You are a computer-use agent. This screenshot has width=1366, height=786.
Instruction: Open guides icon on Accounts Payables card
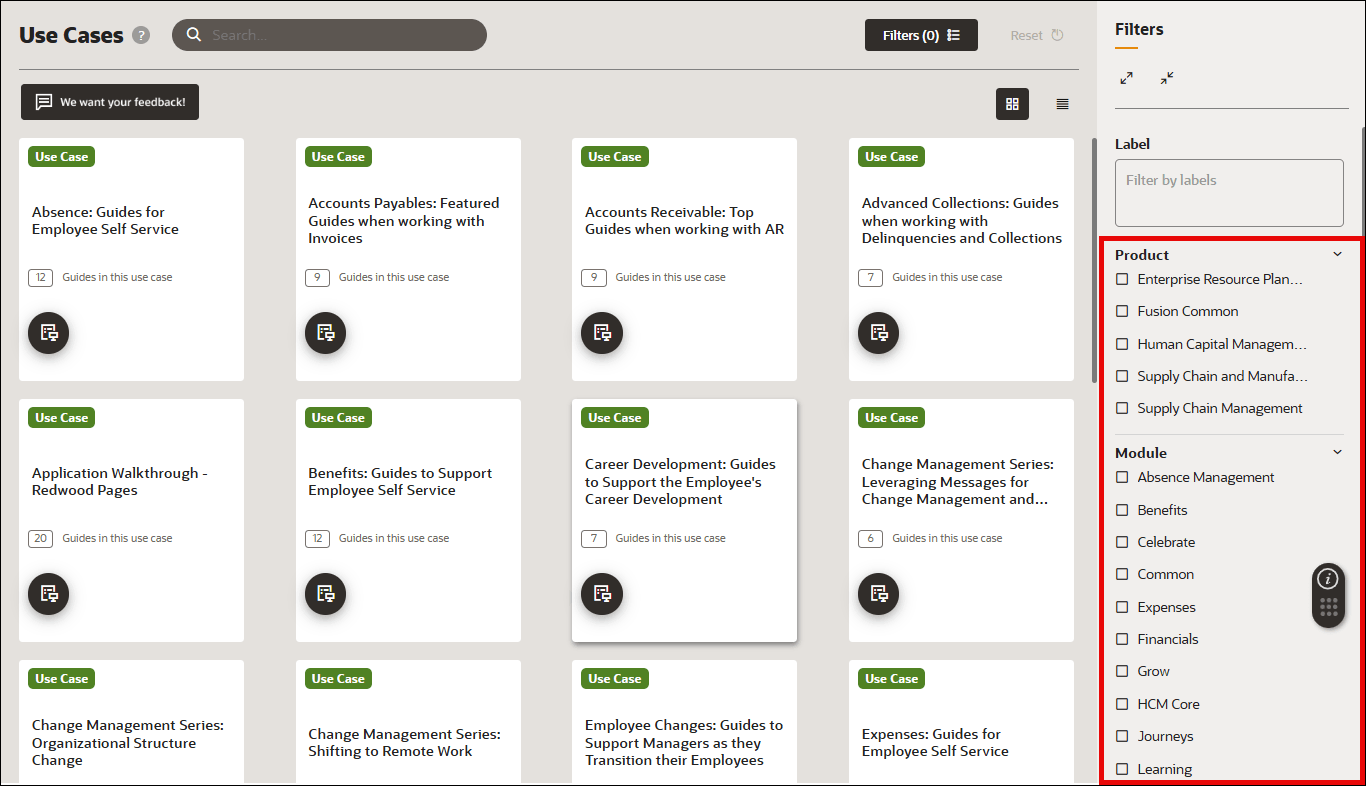point(325,333)
